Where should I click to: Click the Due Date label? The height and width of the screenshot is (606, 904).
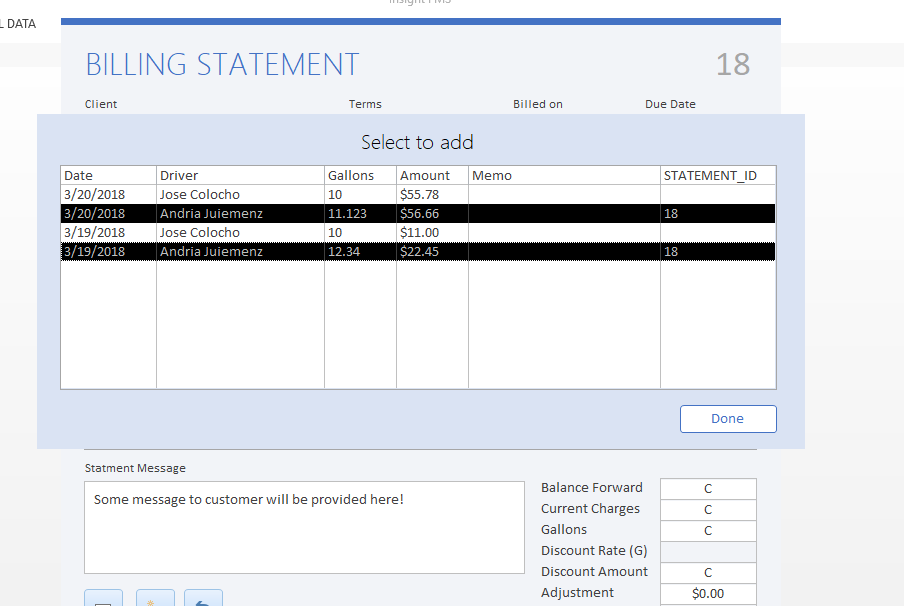coord(670,104)
